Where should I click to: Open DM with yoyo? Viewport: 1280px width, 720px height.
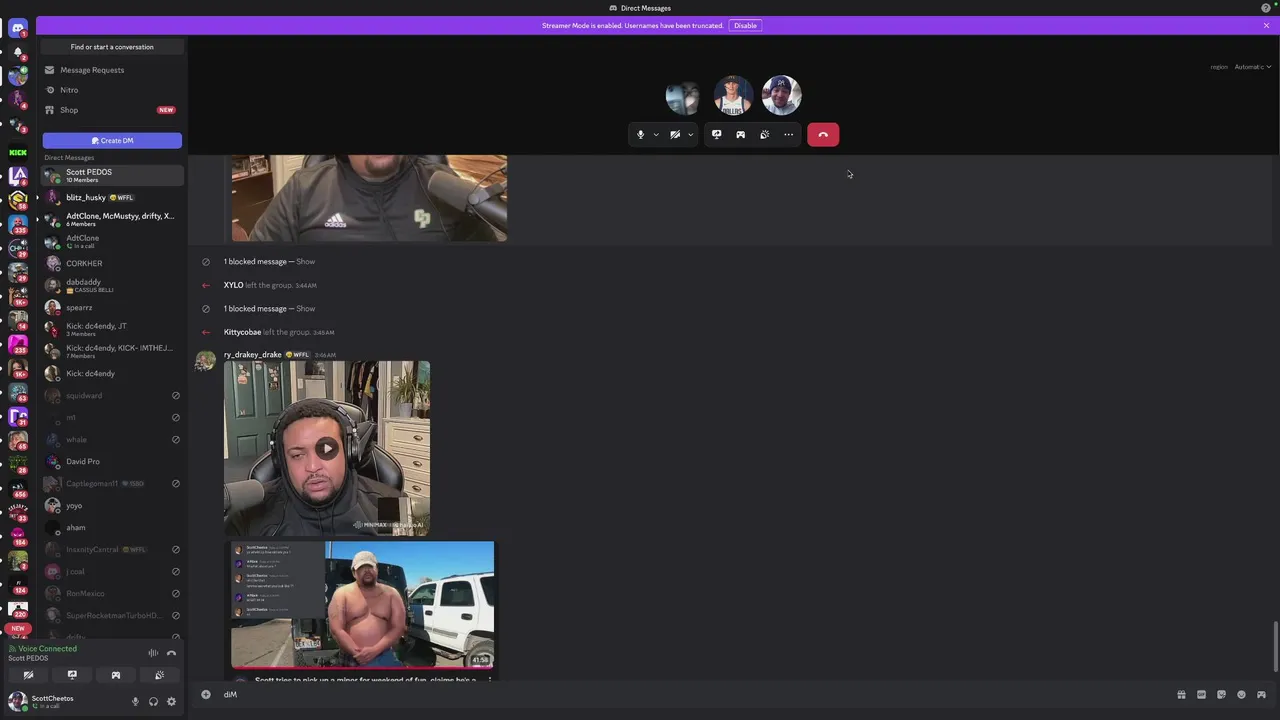click(x=112, y=505)
